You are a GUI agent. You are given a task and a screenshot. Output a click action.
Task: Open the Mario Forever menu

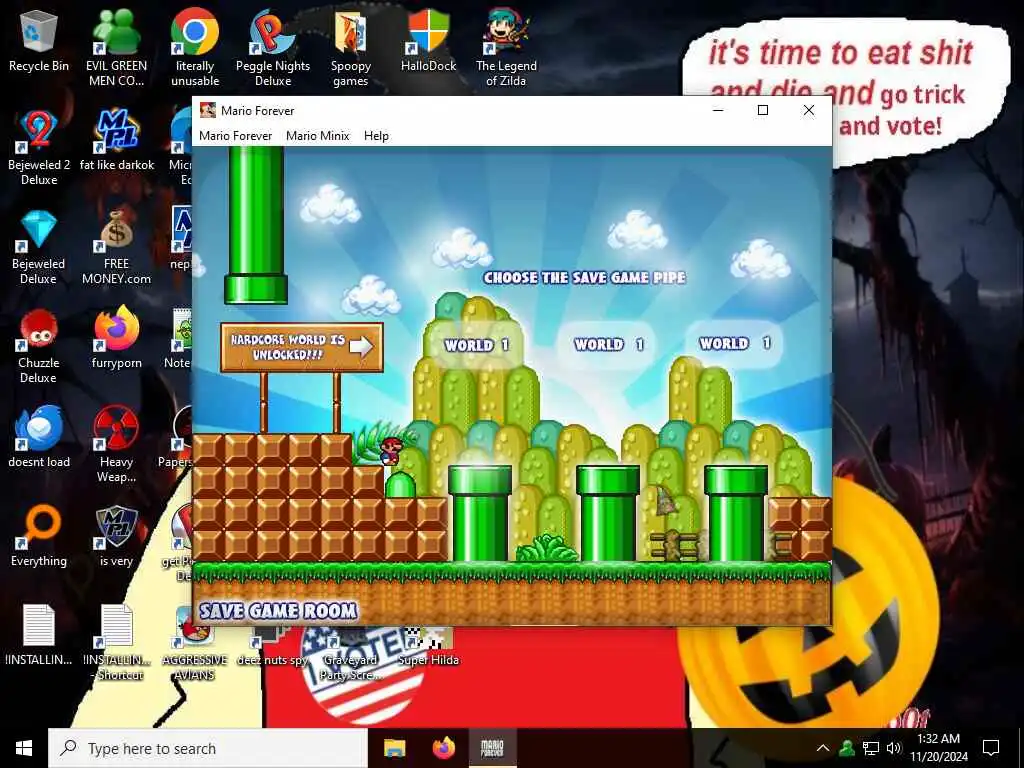pyautogui.click(x=235, y=136)
